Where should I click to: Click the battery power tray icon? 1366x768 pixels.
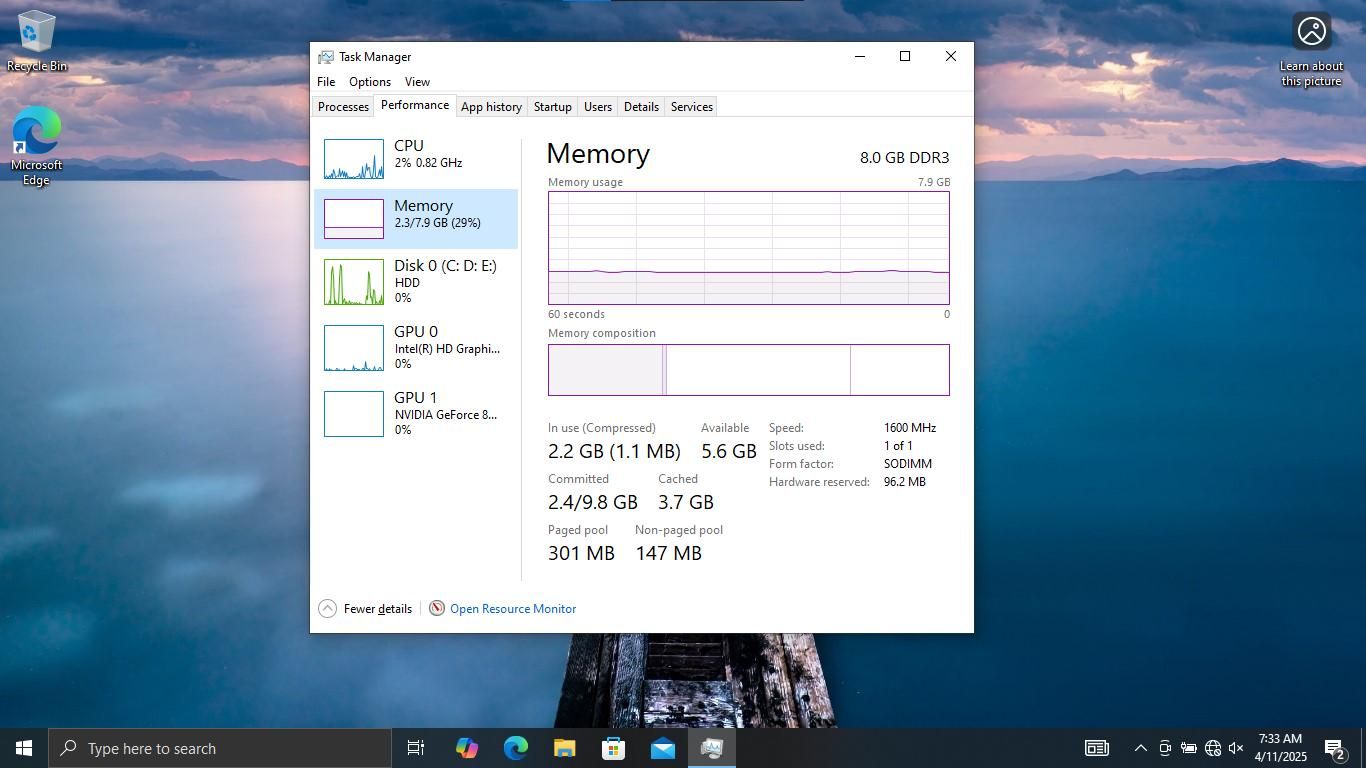(1189, 748)
